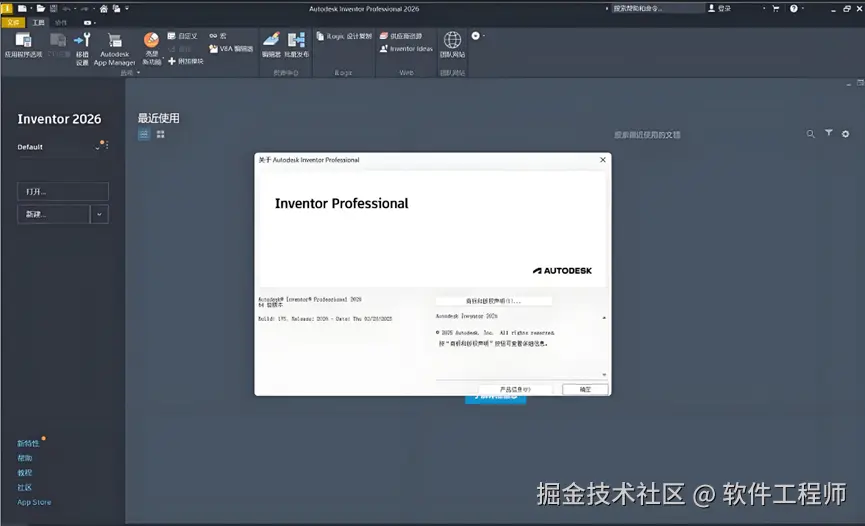Viewport: 865px width, 526px height.
Task: Click the scroll up arrow in About dialog text box
Action: coord(604,317)
